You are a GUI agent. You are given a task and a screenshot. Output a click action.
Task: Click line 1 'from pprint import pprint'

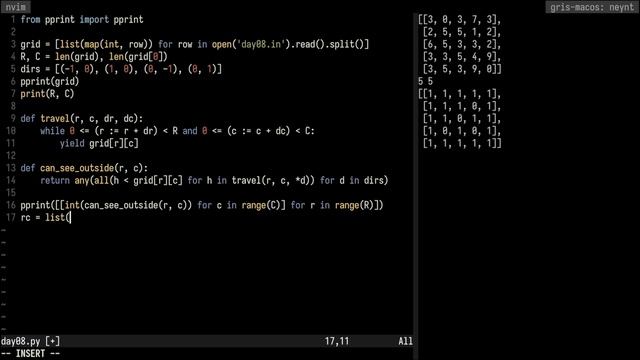[x=82, y=20]
